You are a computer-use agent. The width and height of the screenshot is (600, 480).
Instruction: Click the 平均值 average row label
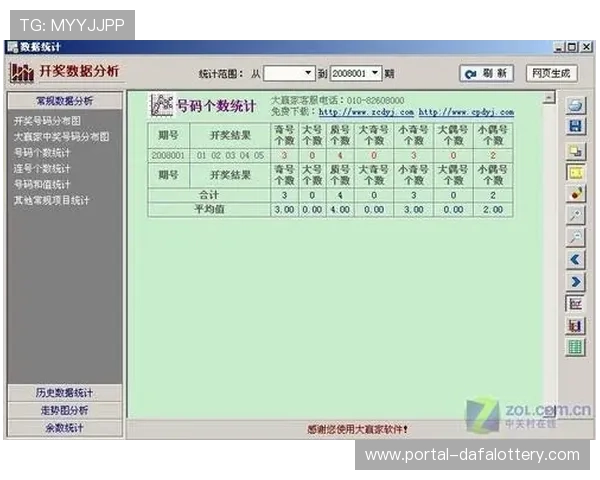209,209
